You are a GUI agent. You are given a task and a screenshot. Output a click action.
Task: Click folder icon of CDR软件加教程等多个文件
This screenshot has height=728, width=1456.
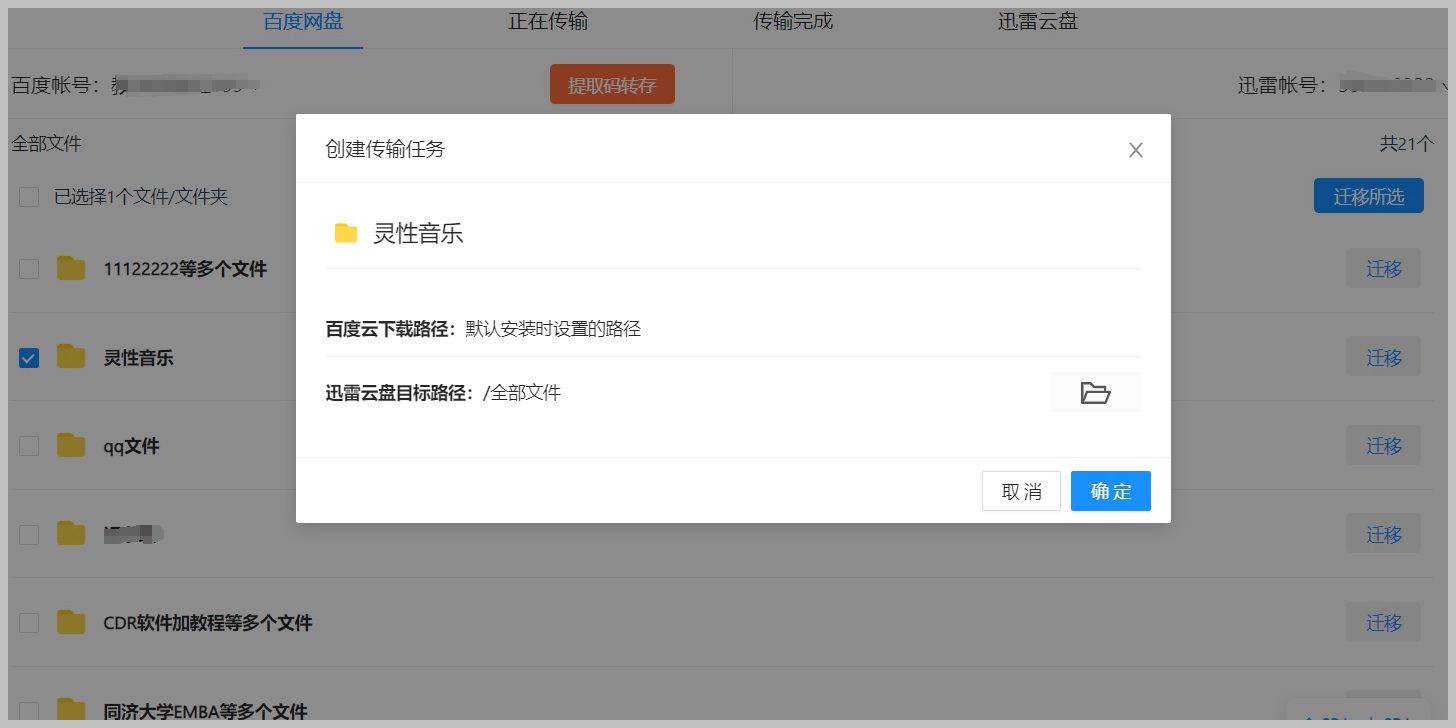pyautogui.click(x=70, y=622)
